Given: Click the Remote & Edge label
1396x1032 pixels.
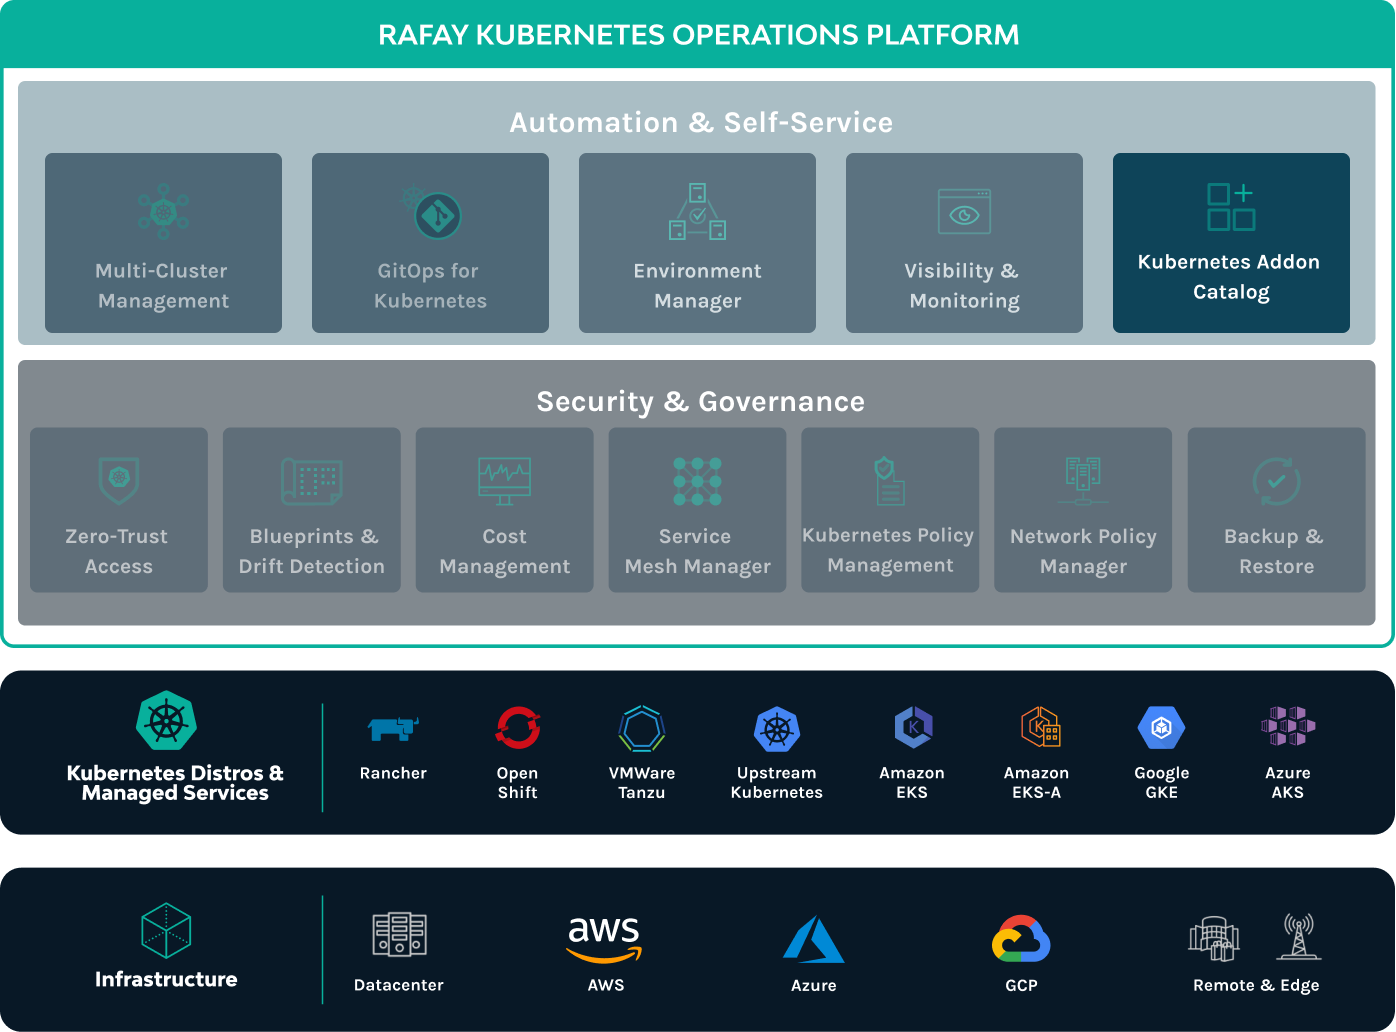Looking at the screenshot, I should click(x=1256, y=985).
